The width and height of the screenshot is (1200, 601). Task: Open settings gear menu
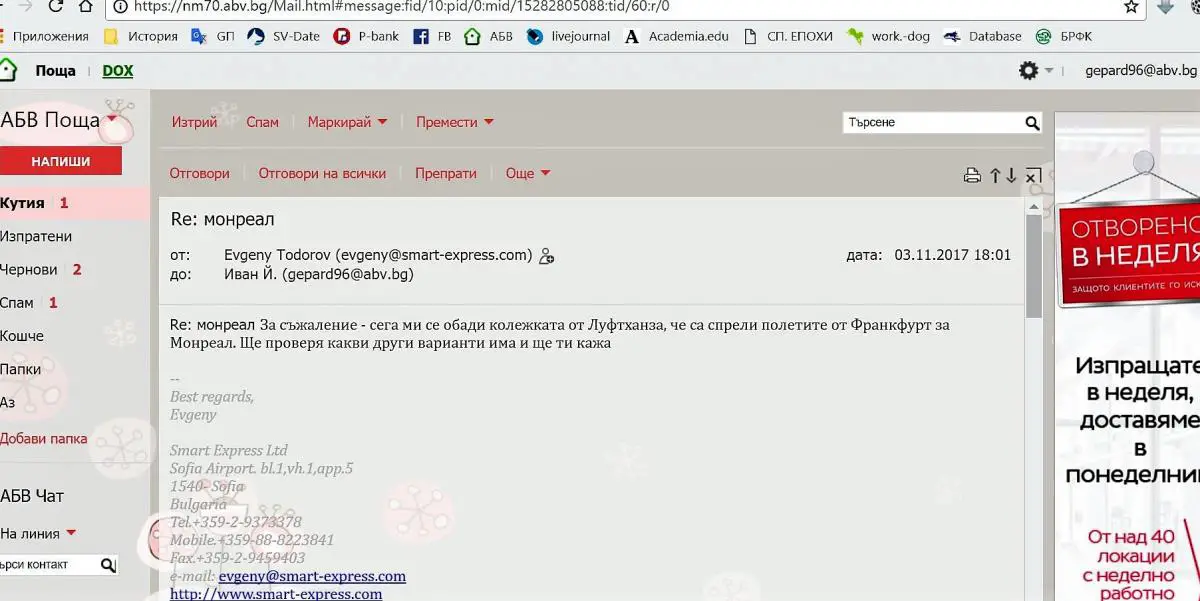[x=1028, y=71]
